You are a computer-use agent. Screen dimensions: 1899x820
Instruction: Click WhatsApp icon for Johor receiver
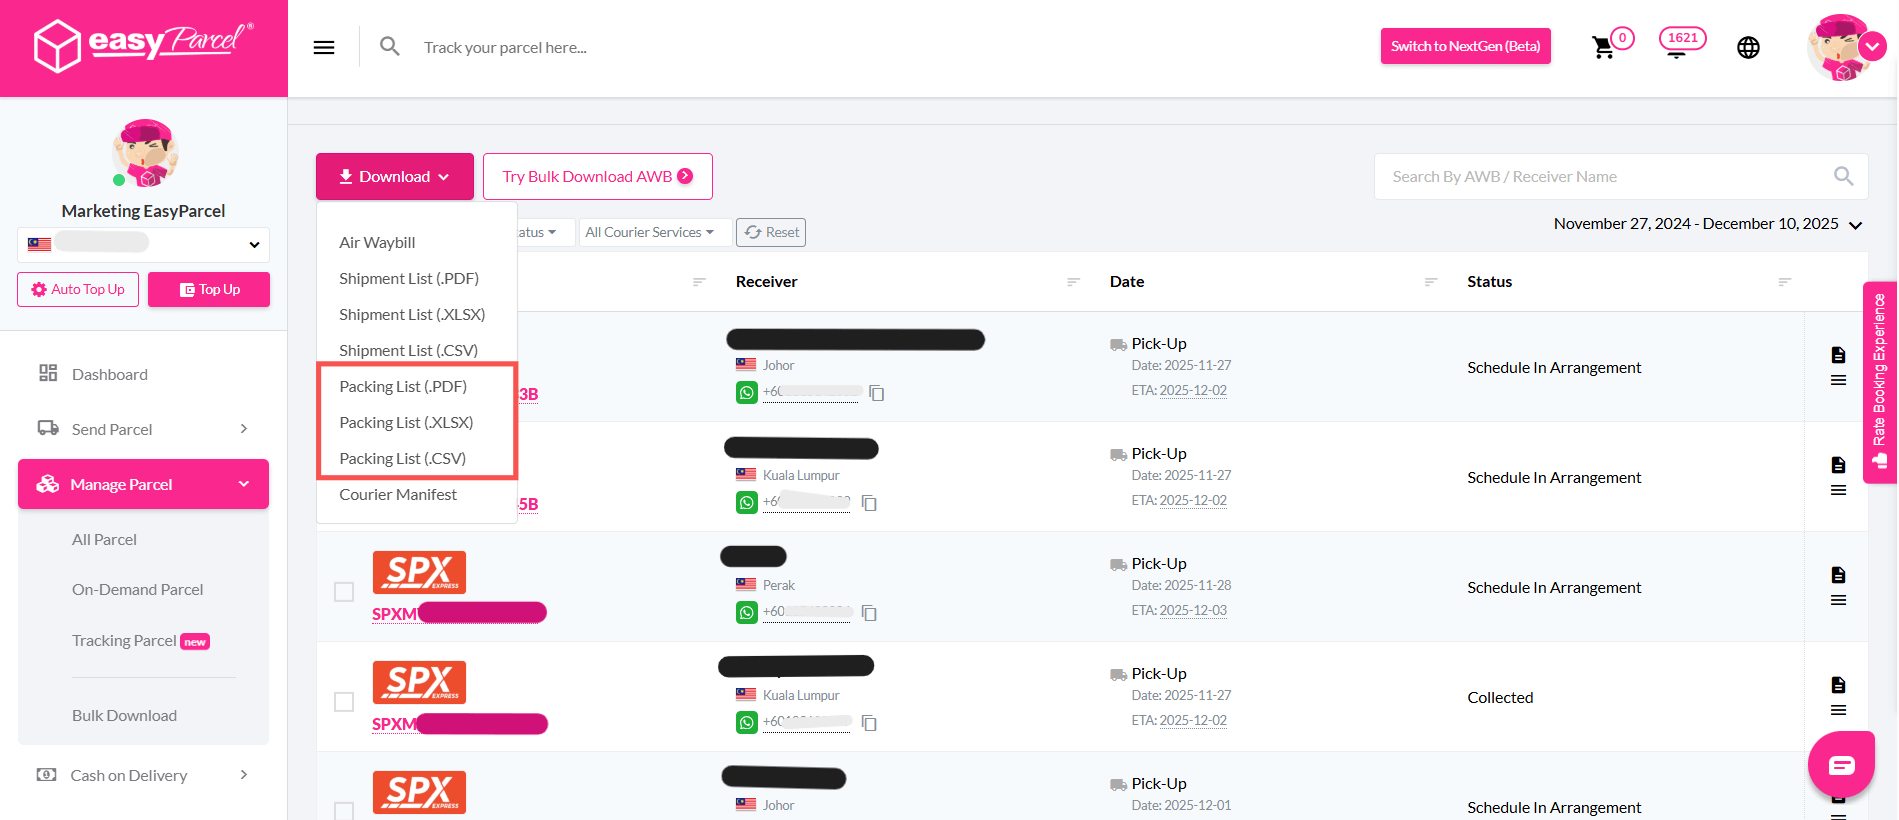coord(746,393)
